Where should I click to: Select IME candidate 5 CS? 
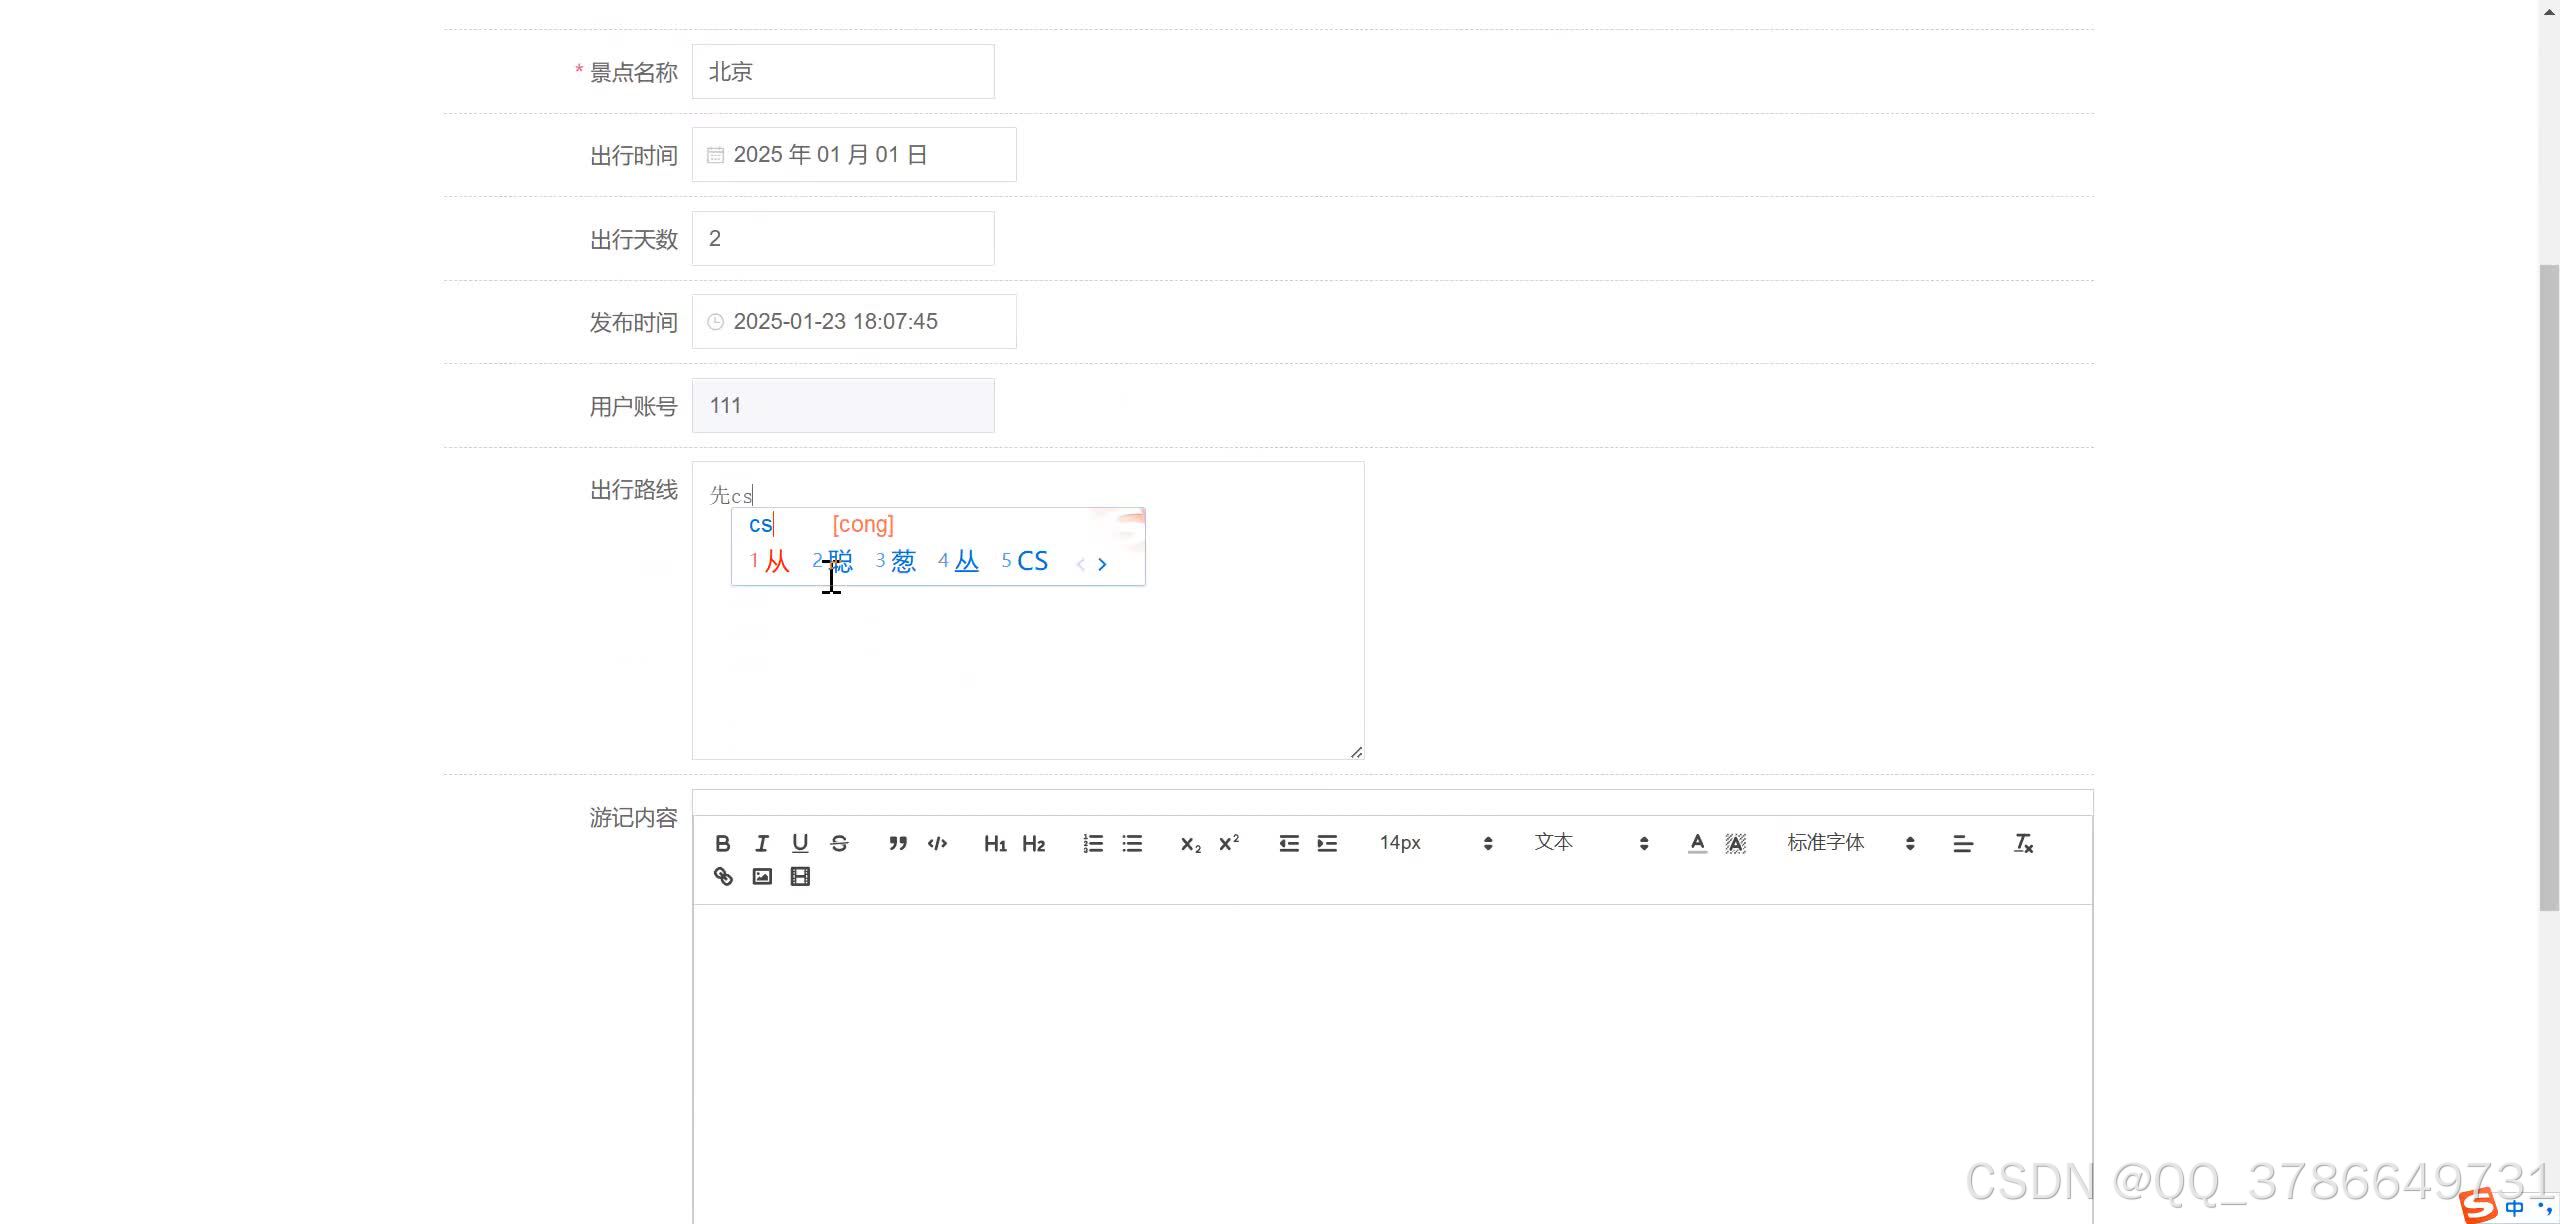(x=1025, y=561)
